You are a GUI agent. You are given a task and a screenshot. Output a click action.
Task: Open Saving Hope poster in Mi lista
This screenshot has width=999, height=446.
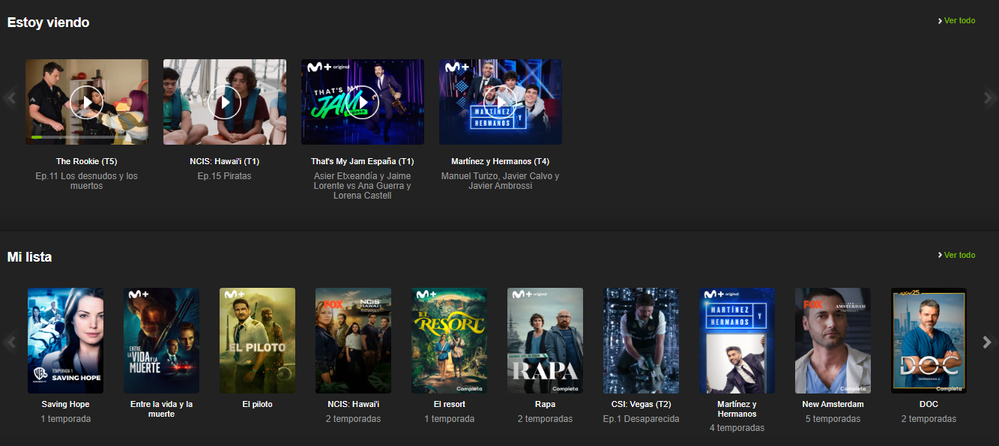coord(66,340)
